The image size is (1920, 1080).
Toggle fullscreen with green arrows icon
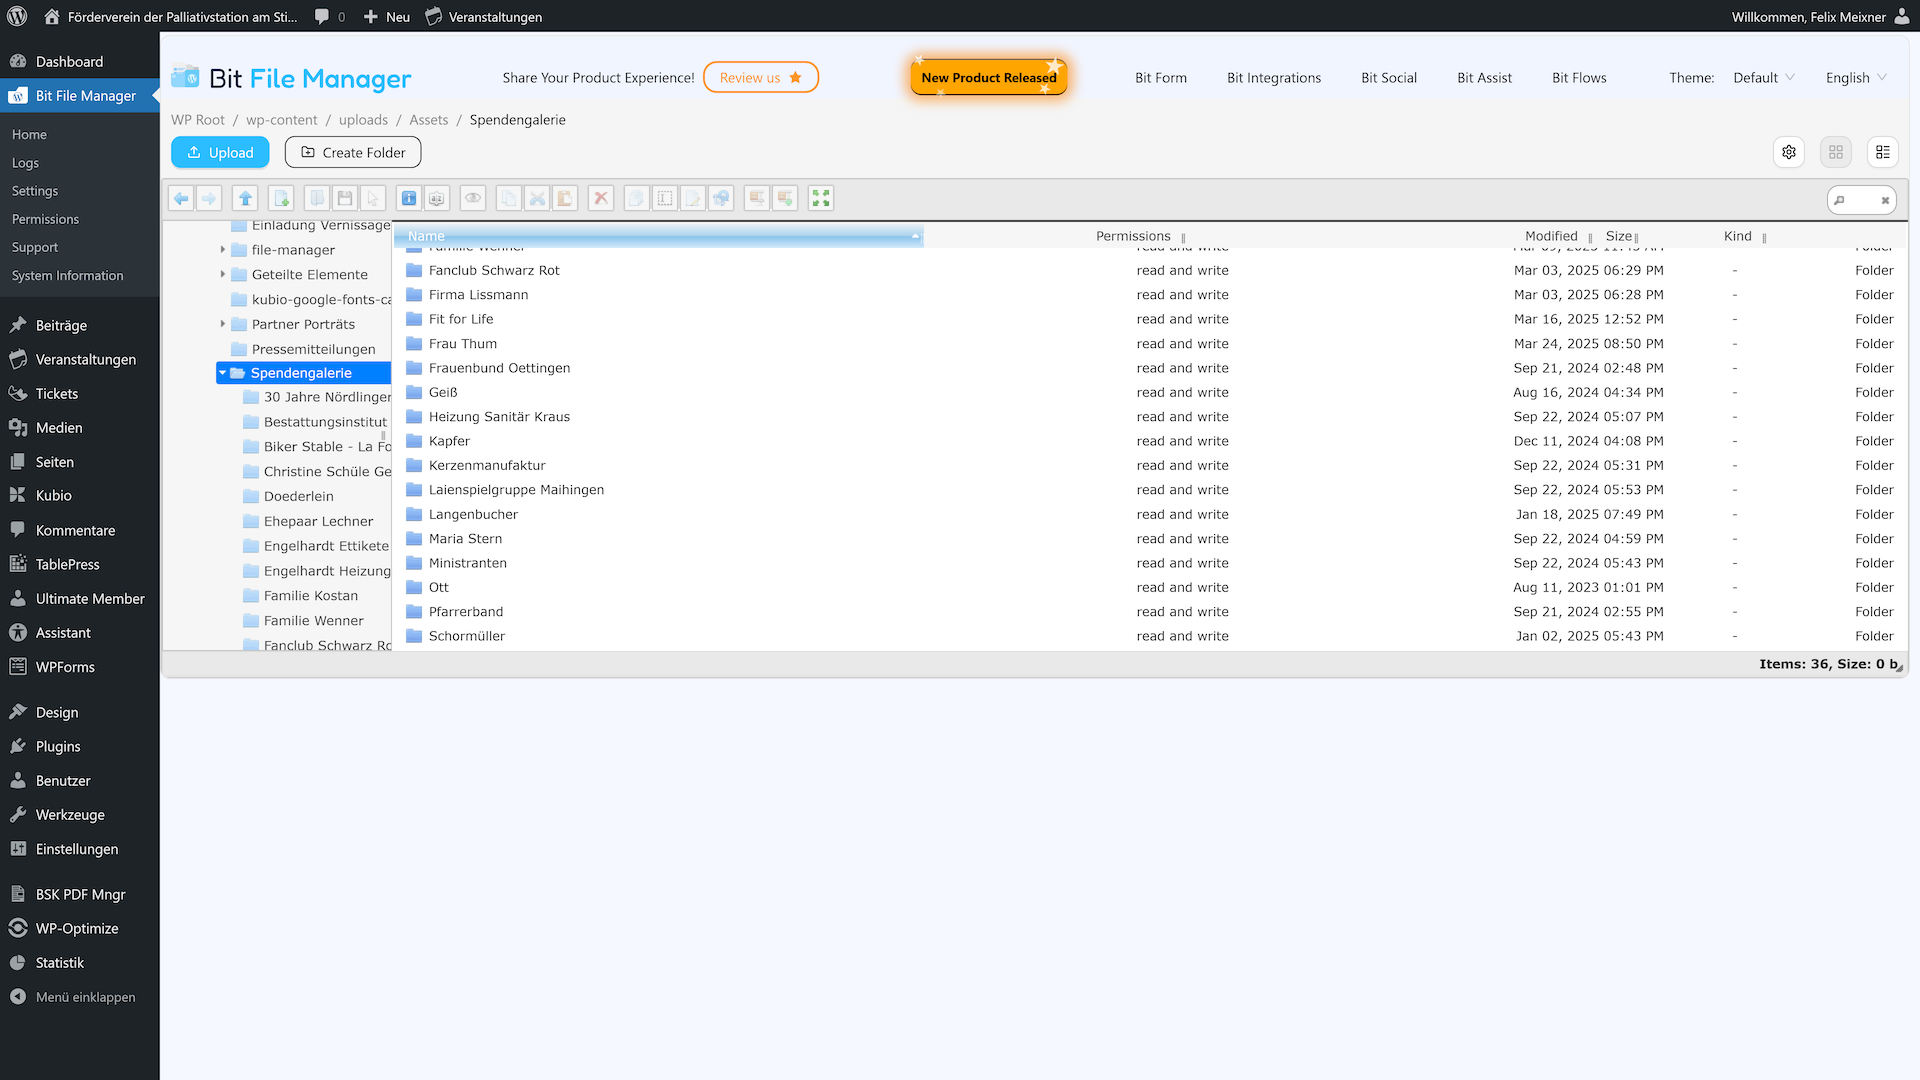click(821, 198)
